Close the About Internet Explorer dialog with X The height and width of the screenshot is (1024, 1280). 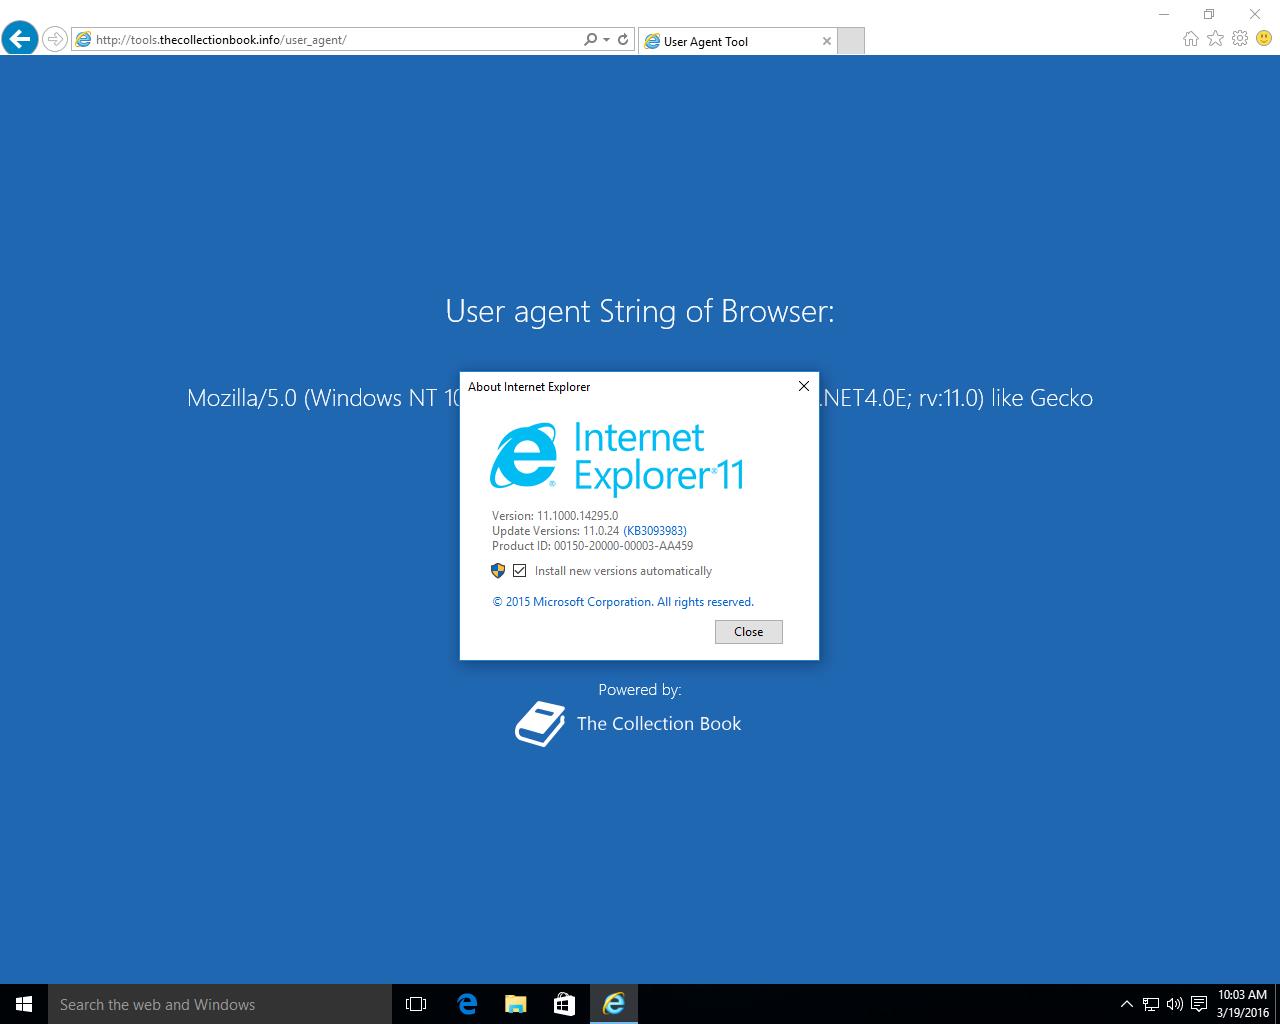click(803, 386)
